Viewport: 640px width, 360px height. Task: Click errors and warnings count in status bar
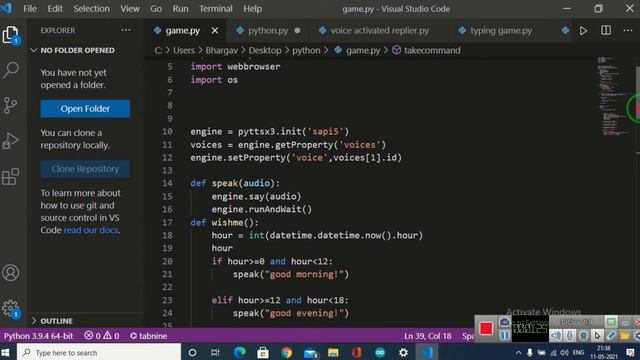[102, 336]
